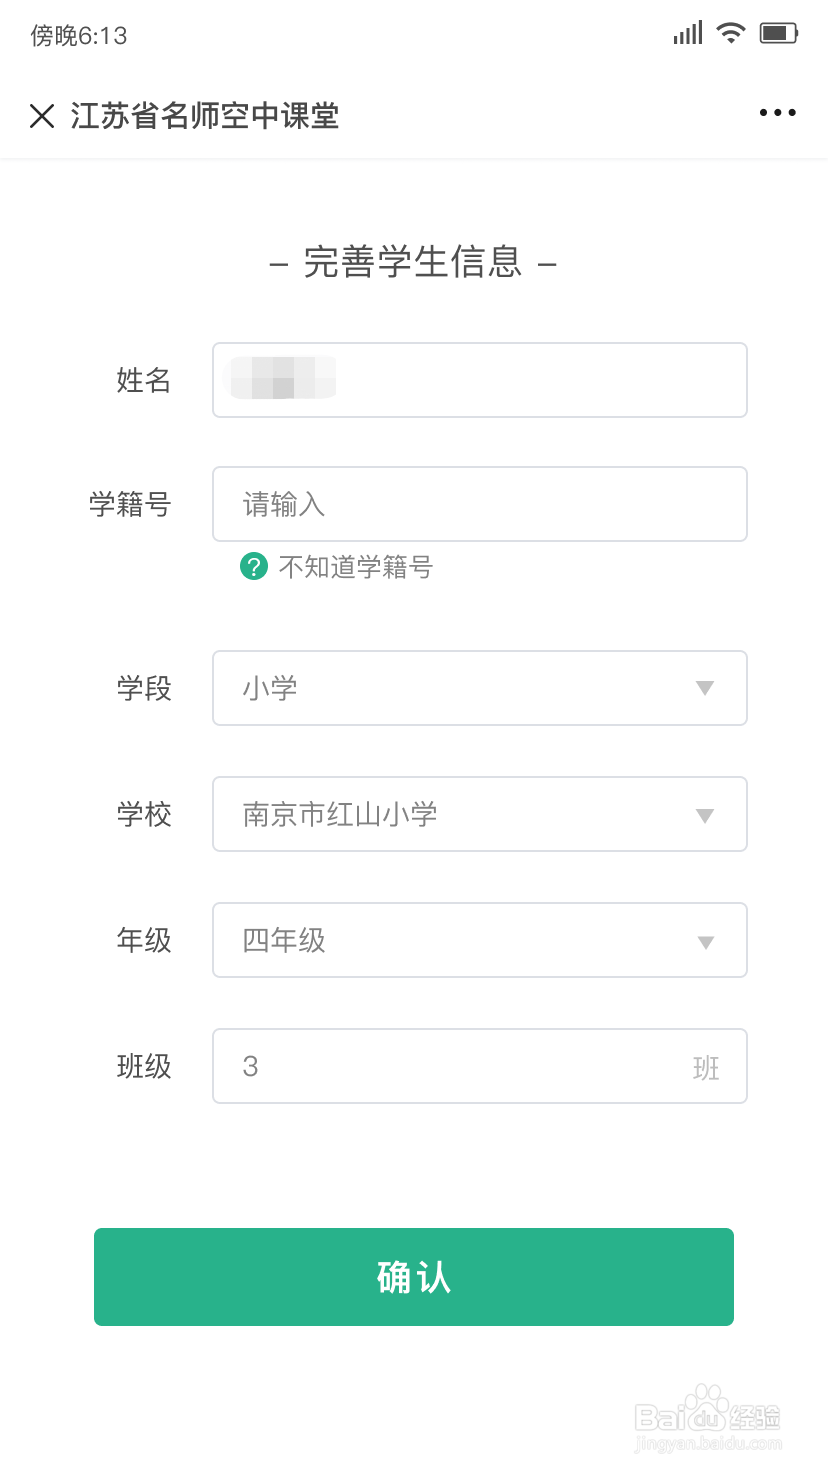Tap the battery status icon
This screenshot has height=1472, width=828.
point(779,33)
